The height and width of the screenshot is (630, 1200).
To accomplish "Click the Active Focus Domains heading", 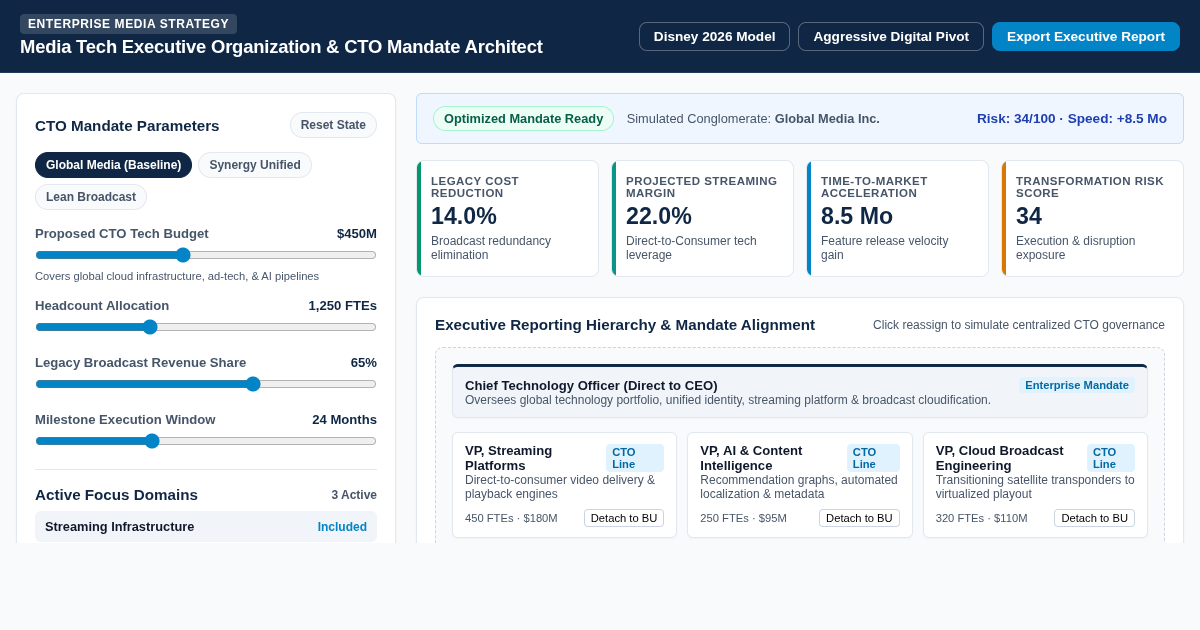I will pyautogui.click(x=116, y=494).
